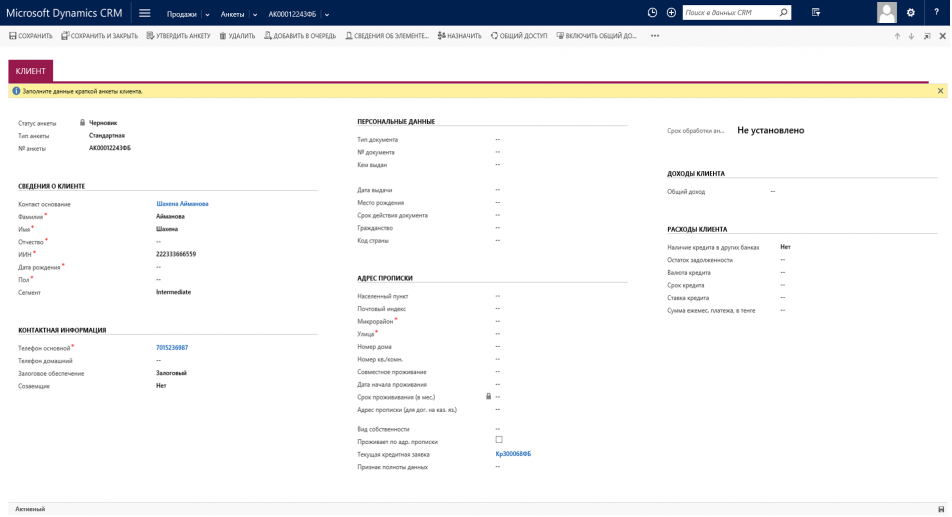The height and width of the screenshot is (517, 952).
Task: Click Сохранить и закрыть button
Action: 99,36
